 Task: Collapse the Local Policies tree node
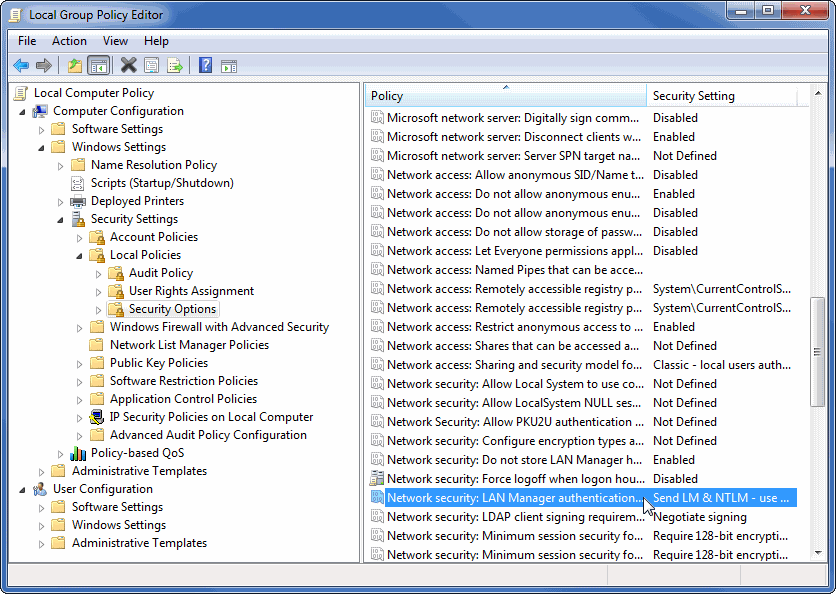tap(80, 255)
